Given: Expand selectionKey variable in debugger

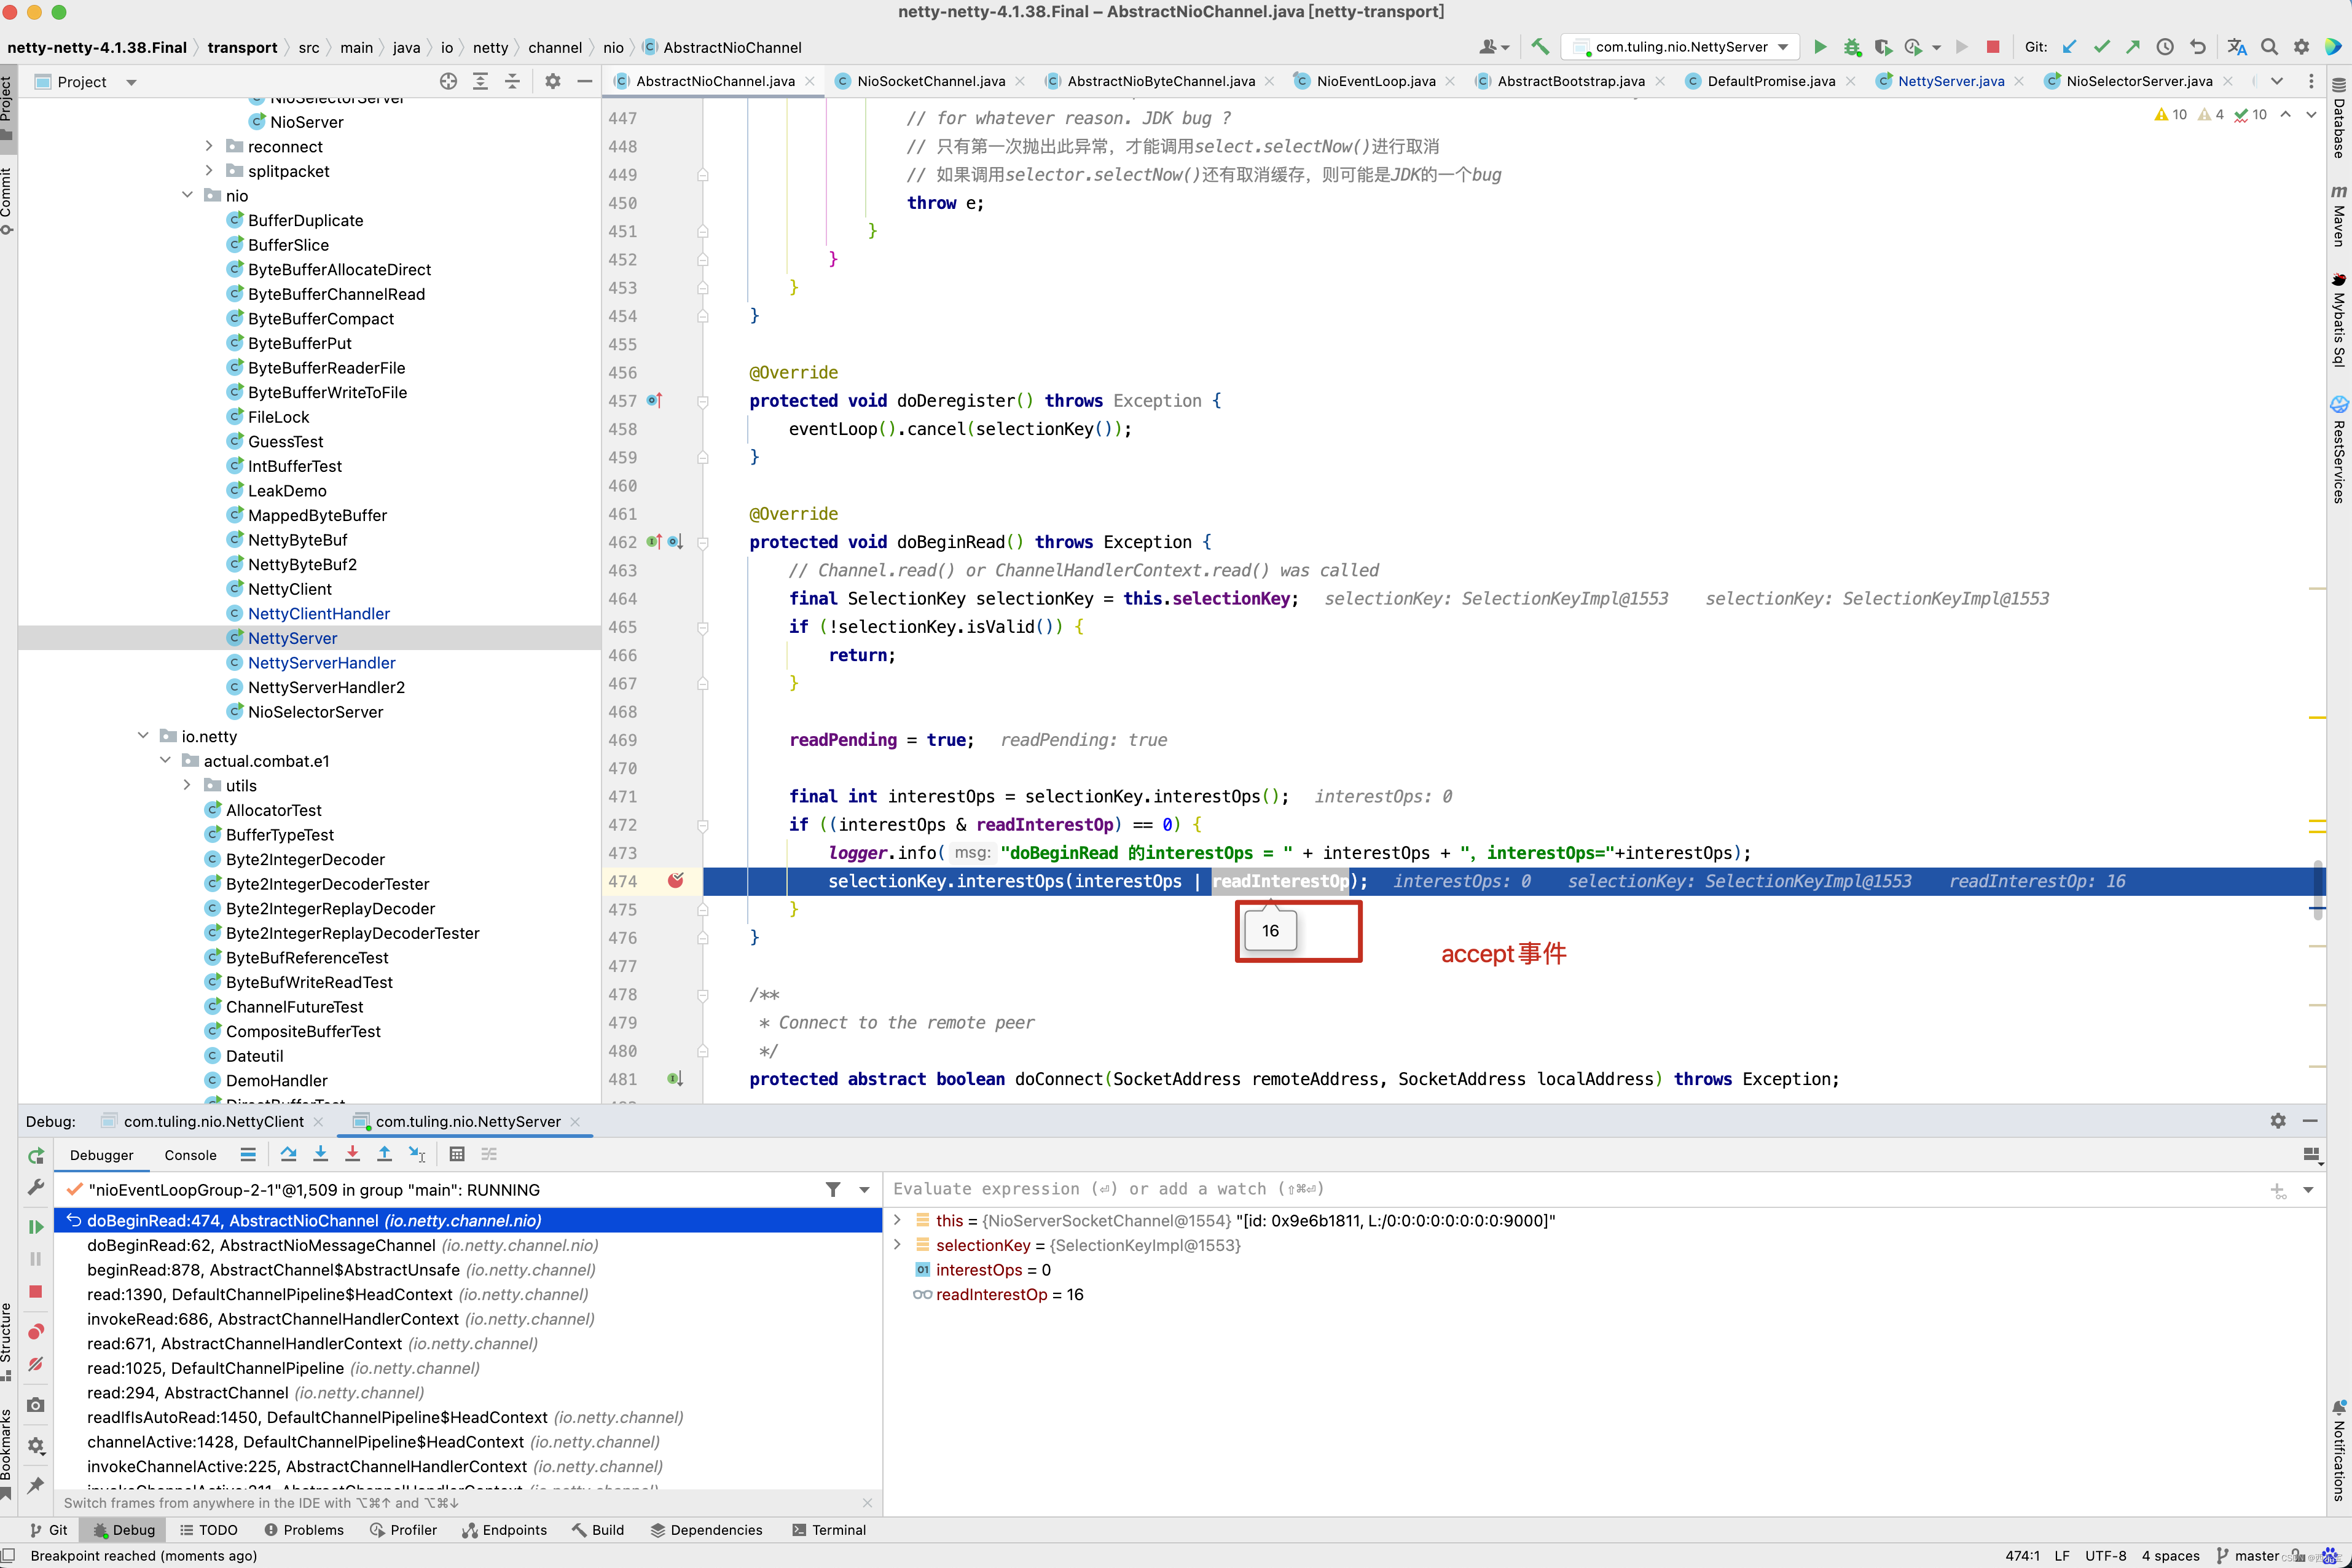Looking at the screenshot, I should 897,1245.
